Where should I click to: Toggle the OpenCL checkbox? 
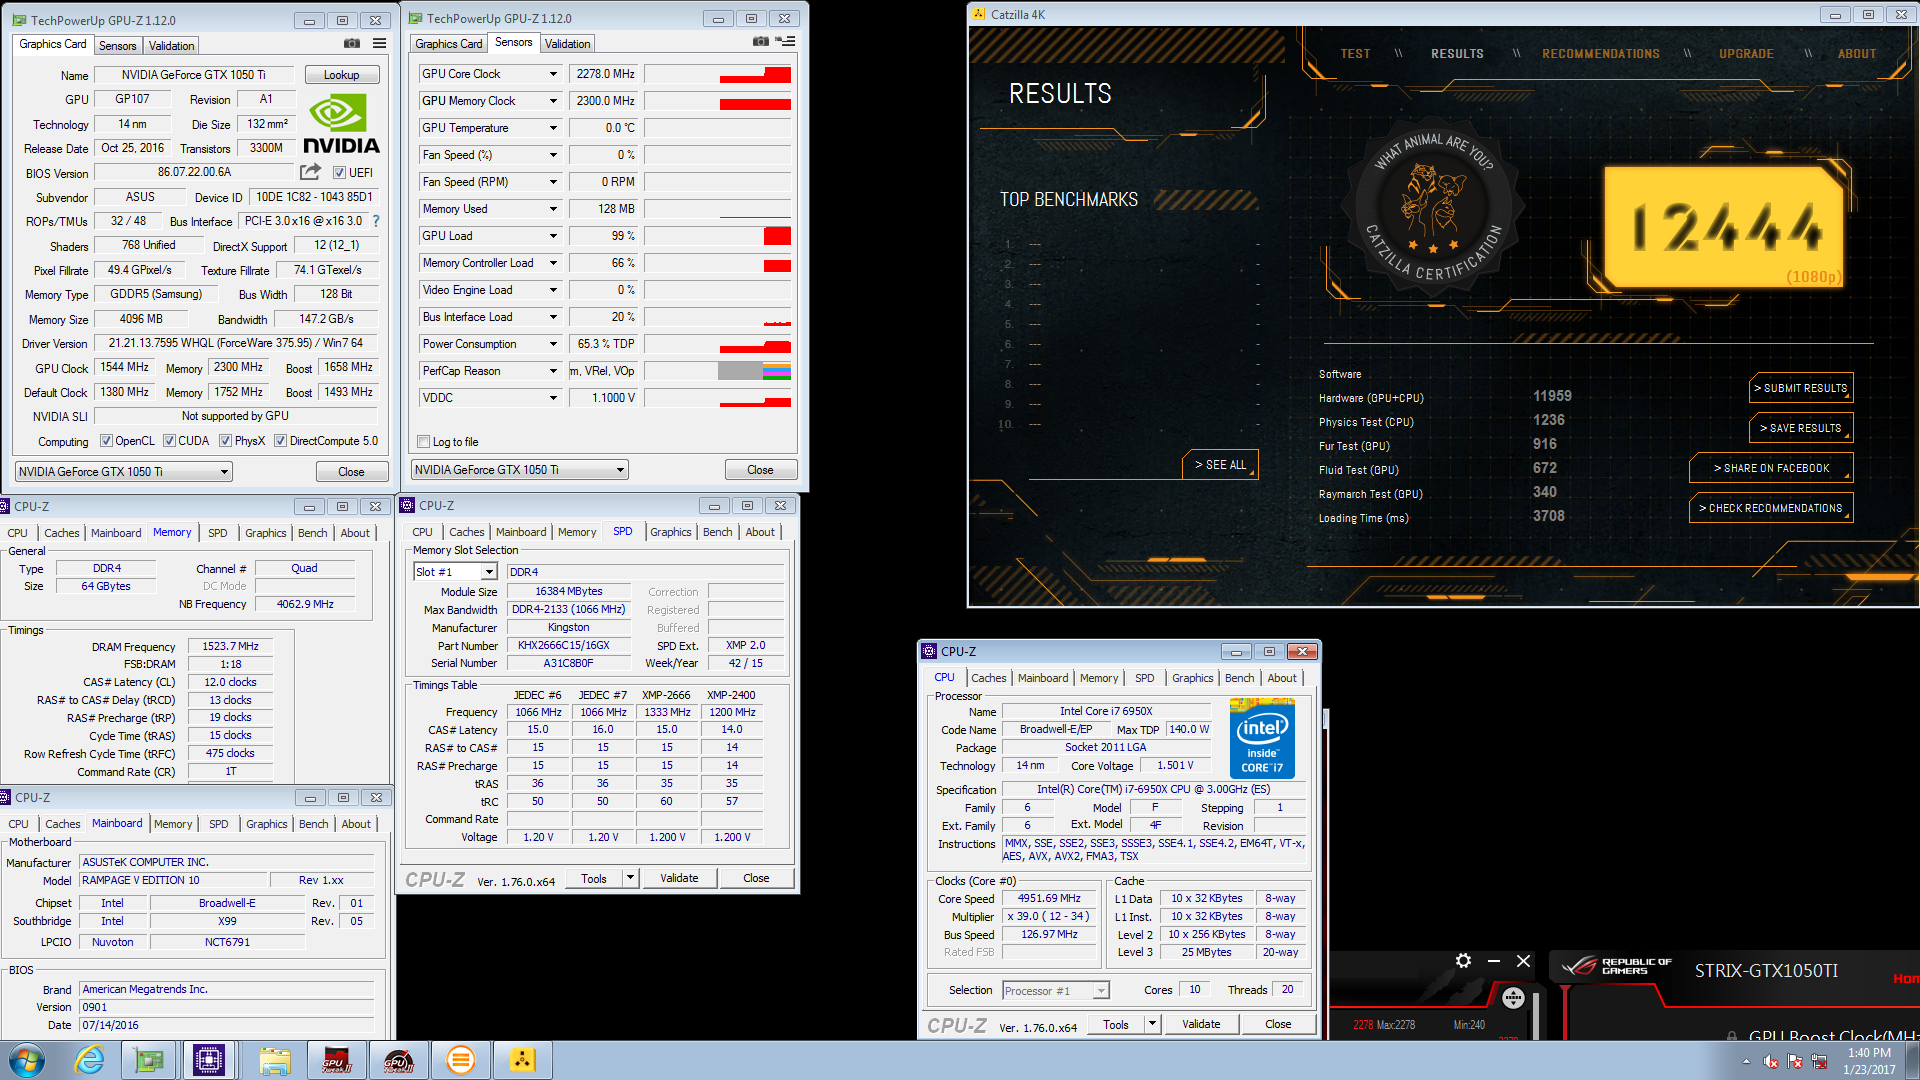(x=106, y=441)
